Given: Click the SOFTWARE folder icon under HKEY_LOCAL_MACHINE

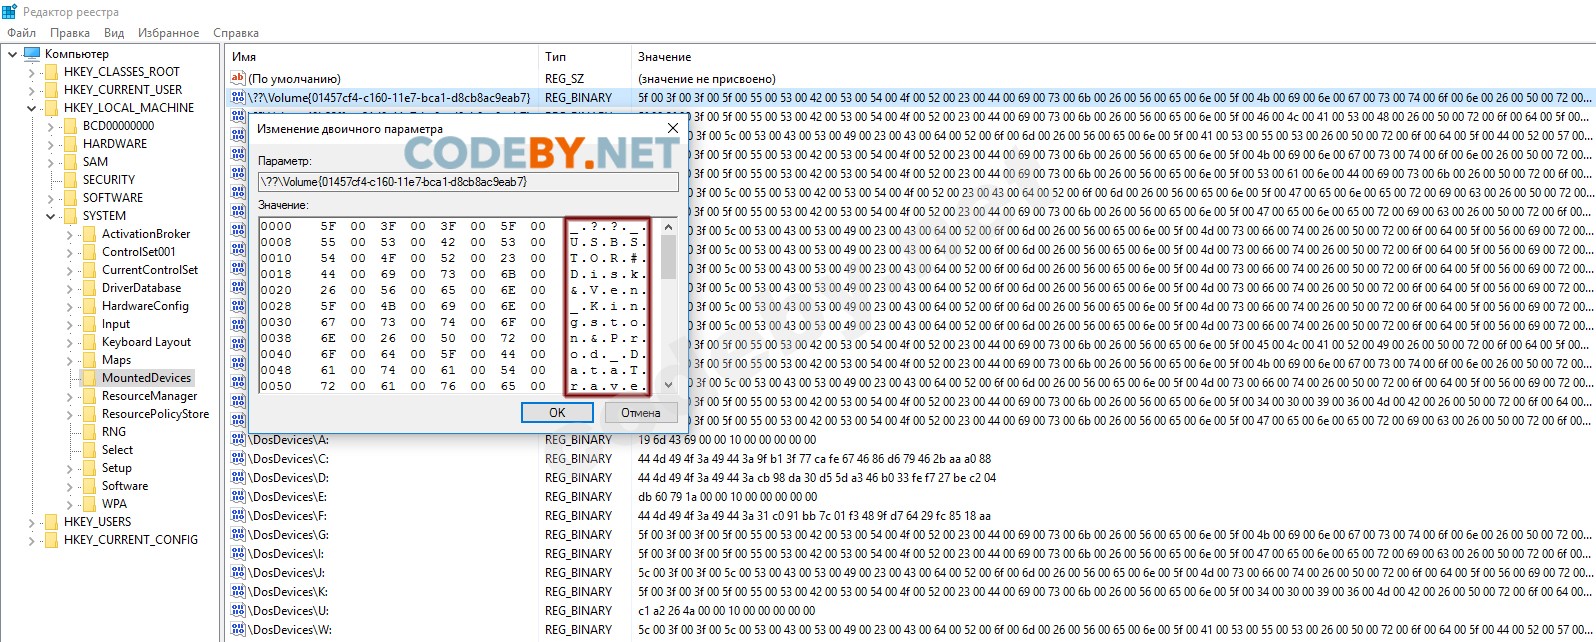Looking at the screenshot, I should click(x=69, y=198).
